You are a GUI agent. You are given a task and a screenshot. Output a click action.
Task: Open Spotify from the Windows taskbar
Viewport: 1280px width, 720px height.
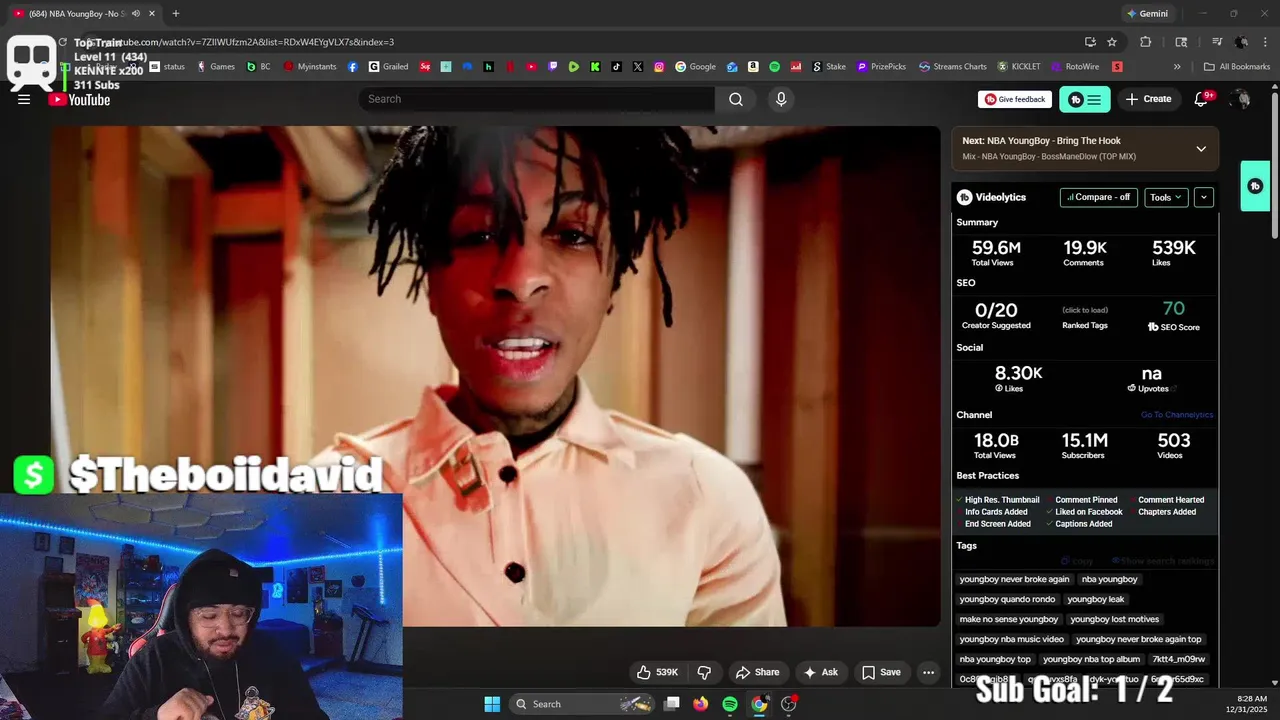730,704
